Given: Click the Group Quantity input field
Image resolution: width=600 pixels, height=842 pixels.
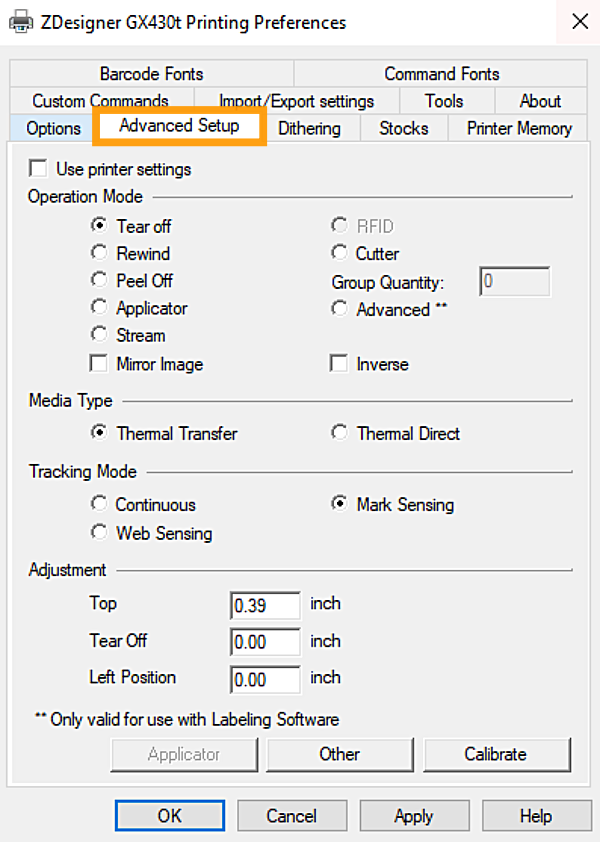Looking at the screenshot, I should coord(515,281).
